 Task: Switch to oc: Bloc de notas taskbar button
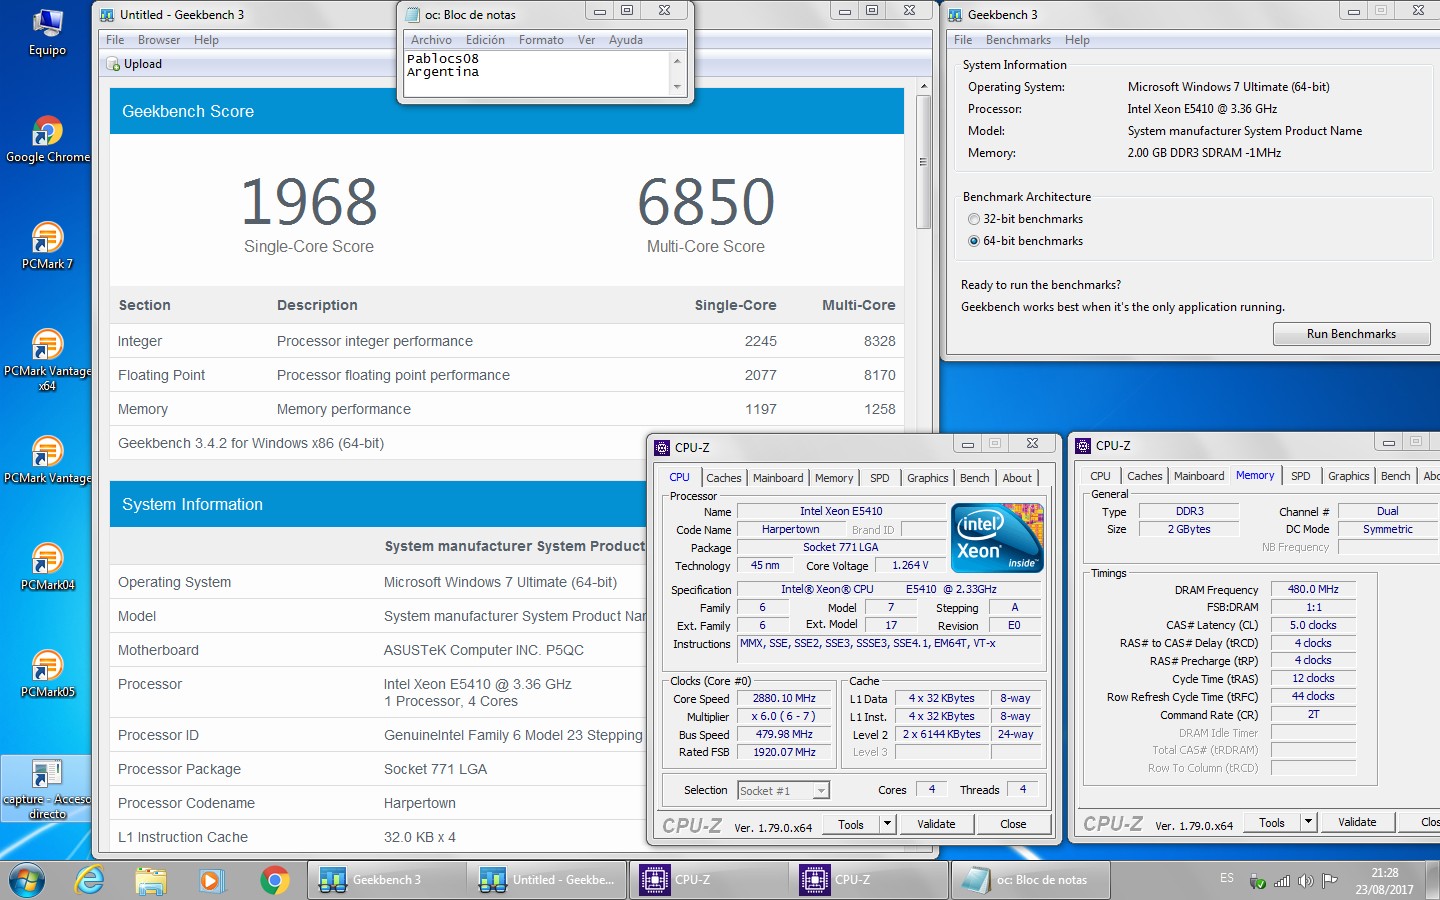click(x=1029, y=880)
